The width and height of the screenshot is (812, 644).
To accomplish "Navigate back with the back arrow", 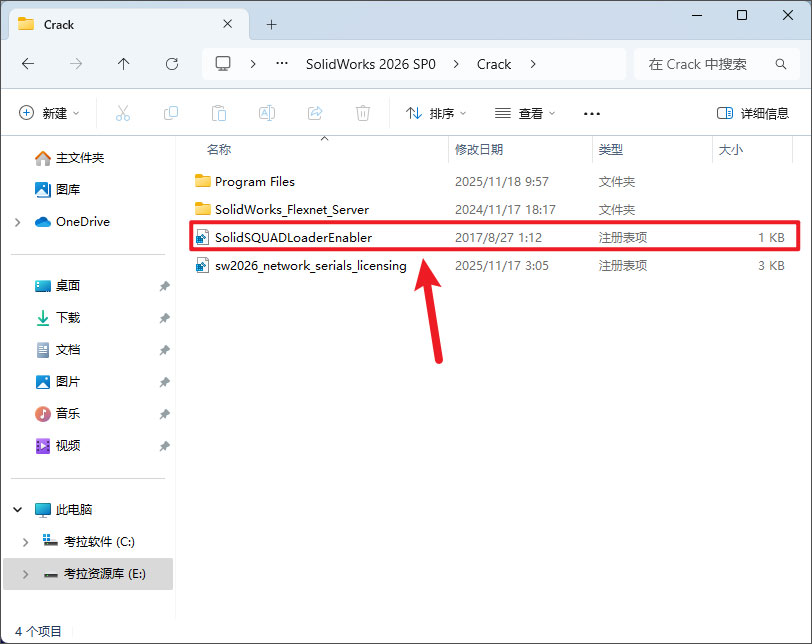I will [x=28, y=64].
